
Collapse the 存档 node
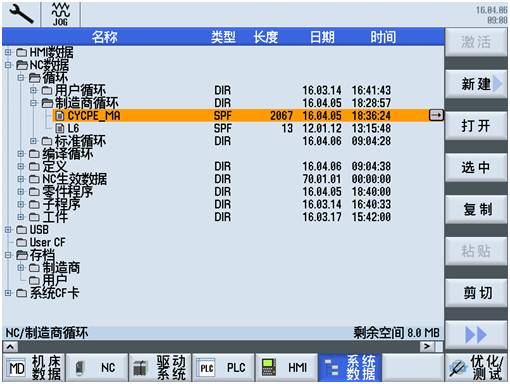pos(8,255)
